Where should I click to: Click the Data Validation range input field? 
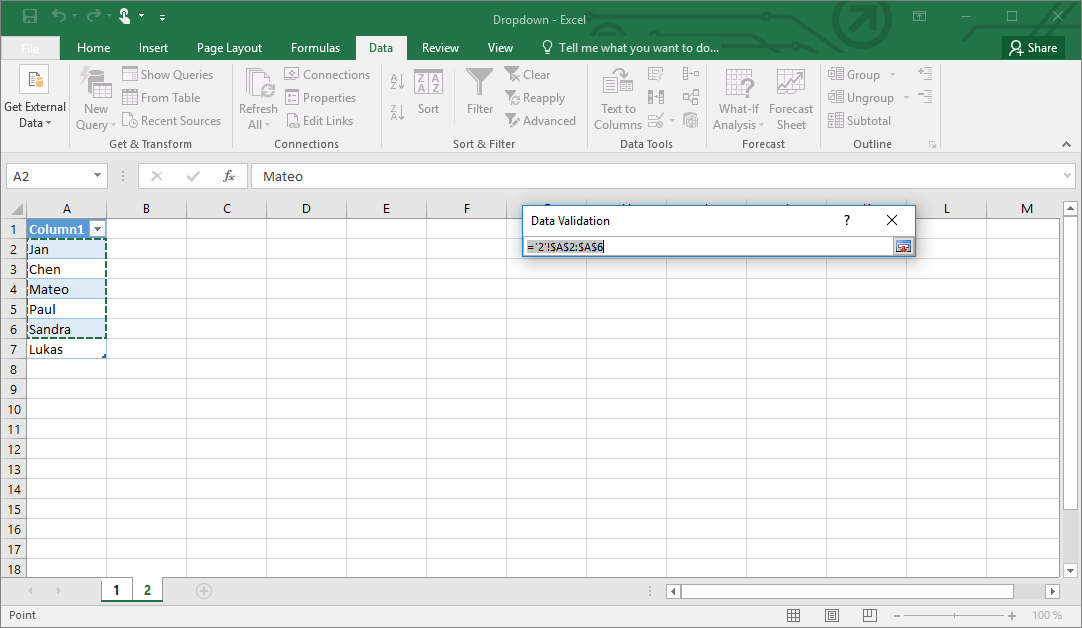pyautogui.click(x=700, y=246)
